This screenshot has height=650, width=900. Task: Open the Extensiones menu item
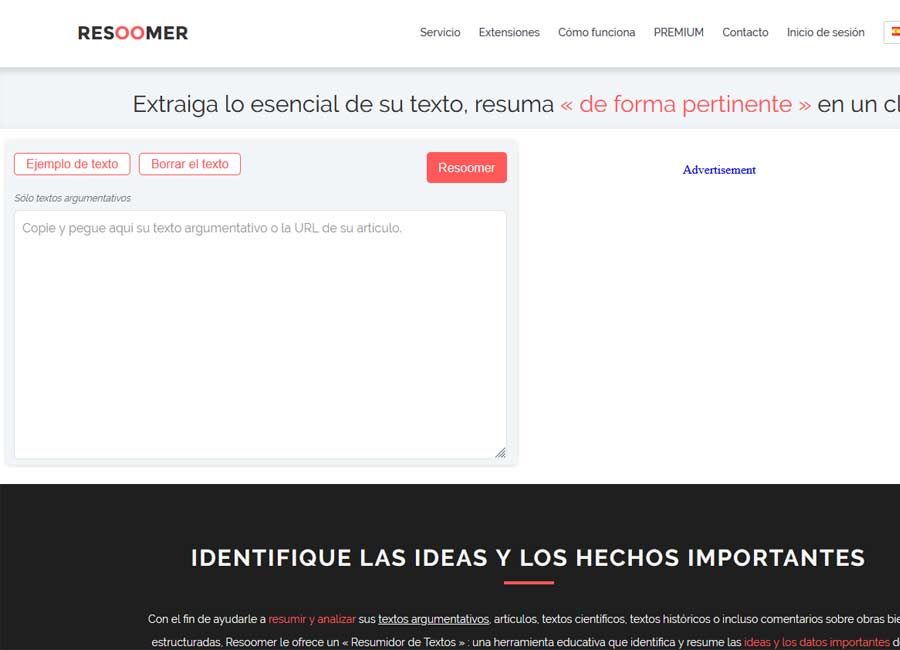tap(509, 33)
